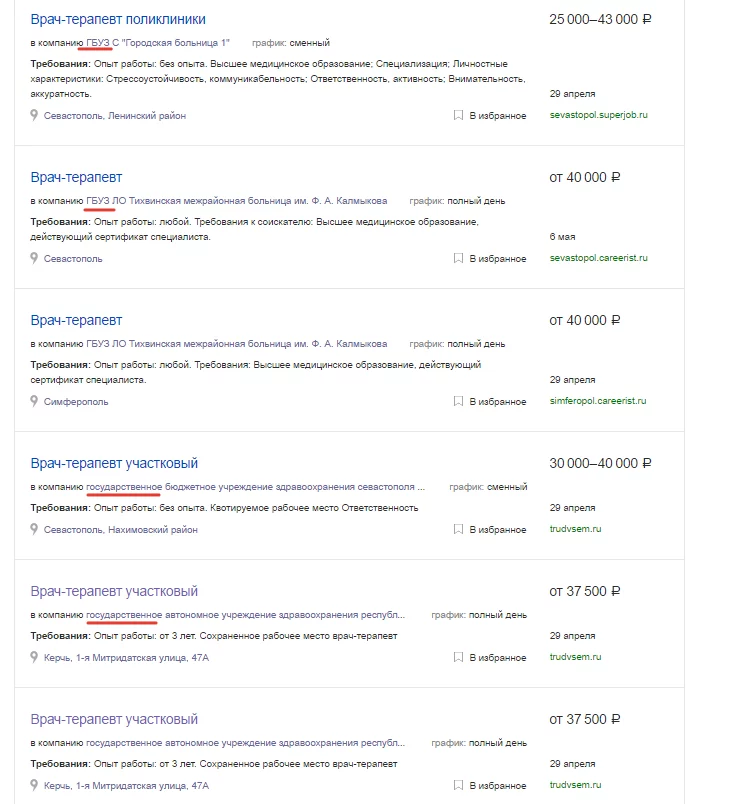Click bookmark icon for the Симферополь vacancy

[x=458, y=402]
